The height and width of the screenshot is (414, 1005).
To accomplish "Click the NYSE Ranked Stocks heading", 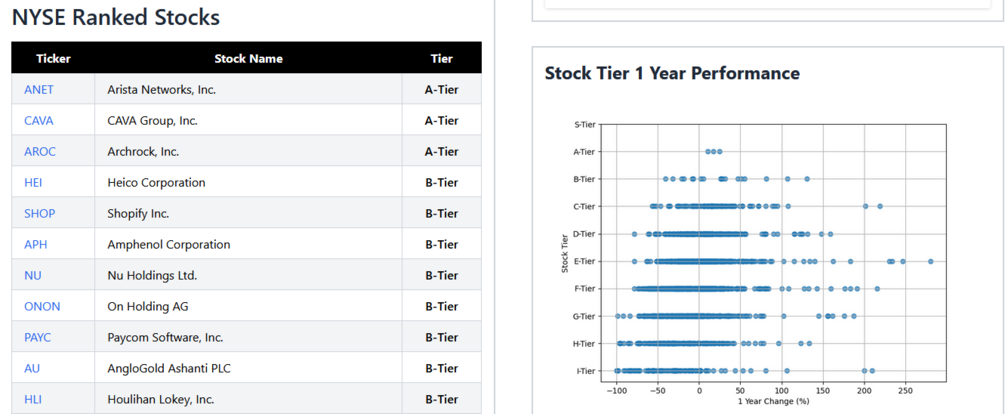I will point(116,17).
